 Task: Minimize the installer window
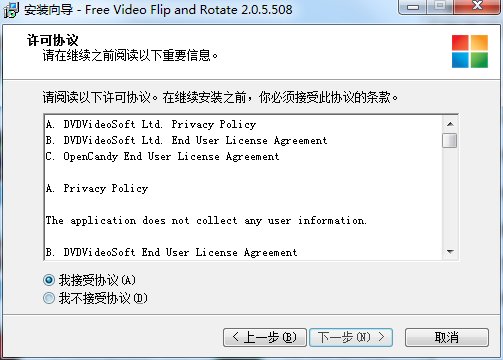click(413, 7)
